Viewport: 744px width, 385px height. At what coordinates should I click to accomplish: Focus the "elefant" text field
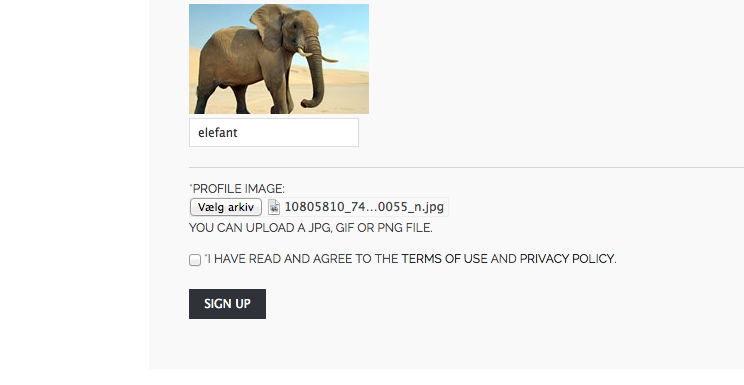(x=274, y=132)
